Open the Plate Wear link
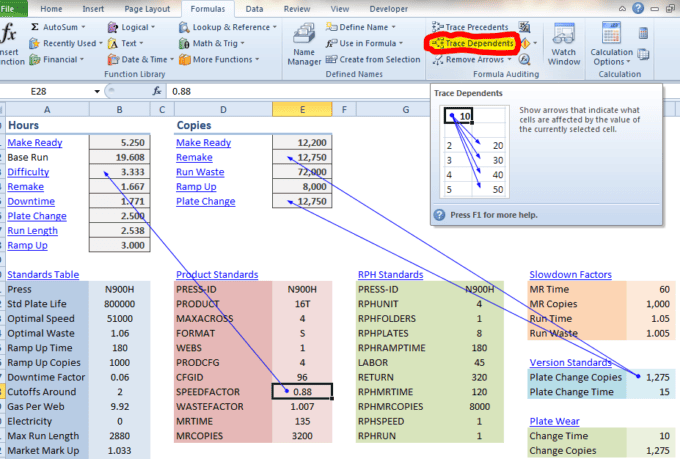 click(554, 421)
